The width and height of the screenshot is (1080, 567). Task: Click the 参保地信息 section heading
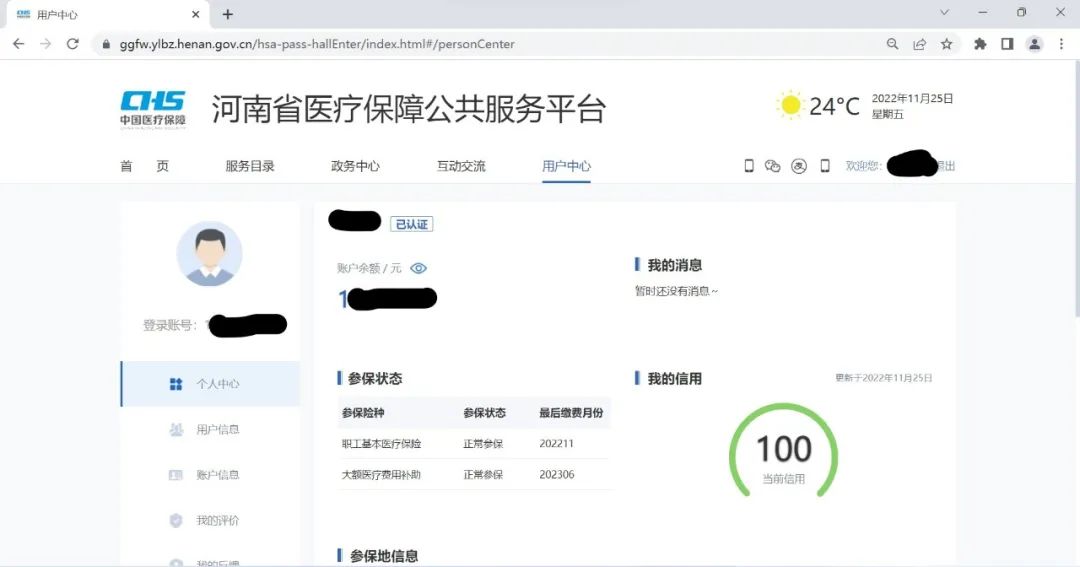(x=384, y=556)
